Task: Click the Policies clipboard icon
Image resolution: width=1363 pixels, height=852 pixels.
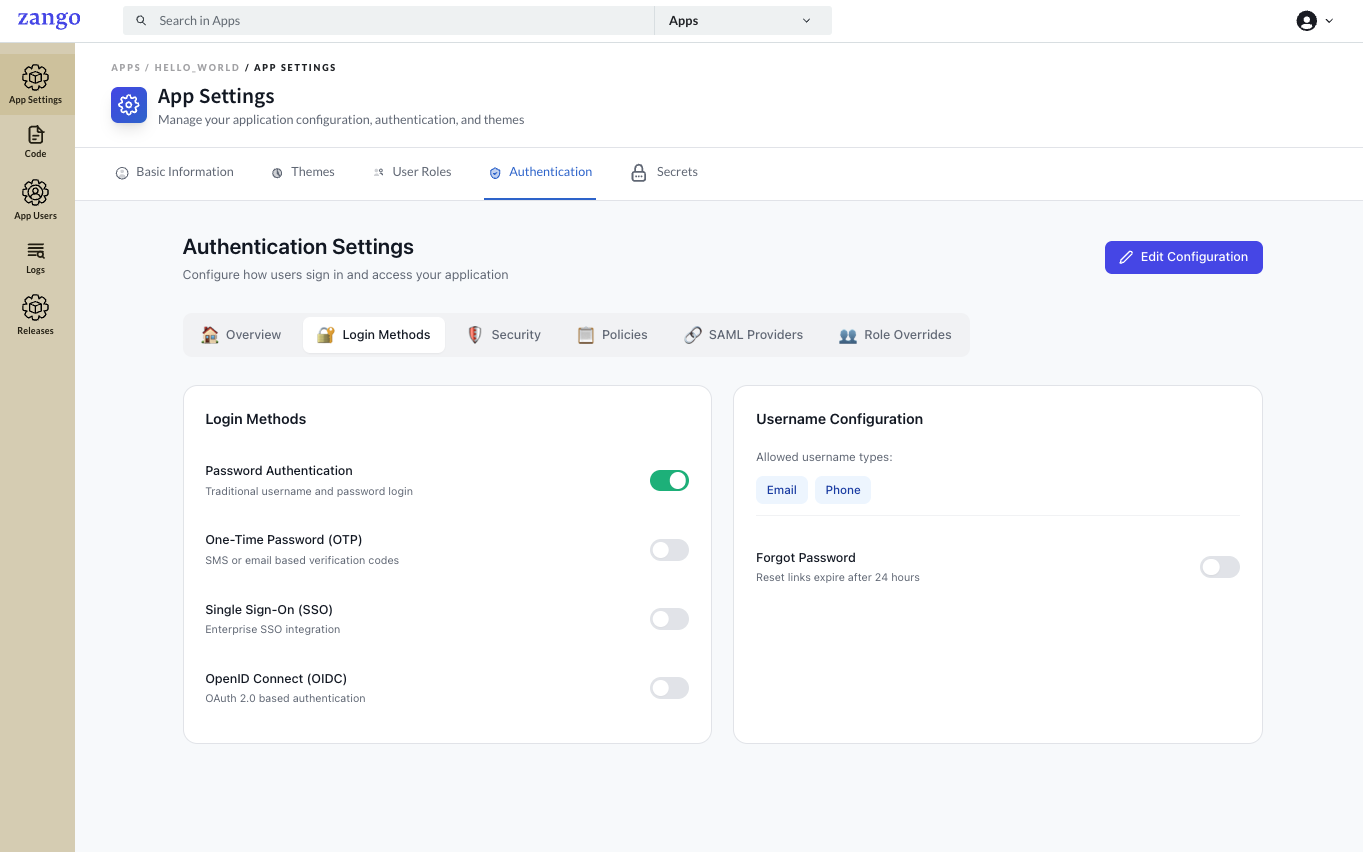Action: pos(586,335)
